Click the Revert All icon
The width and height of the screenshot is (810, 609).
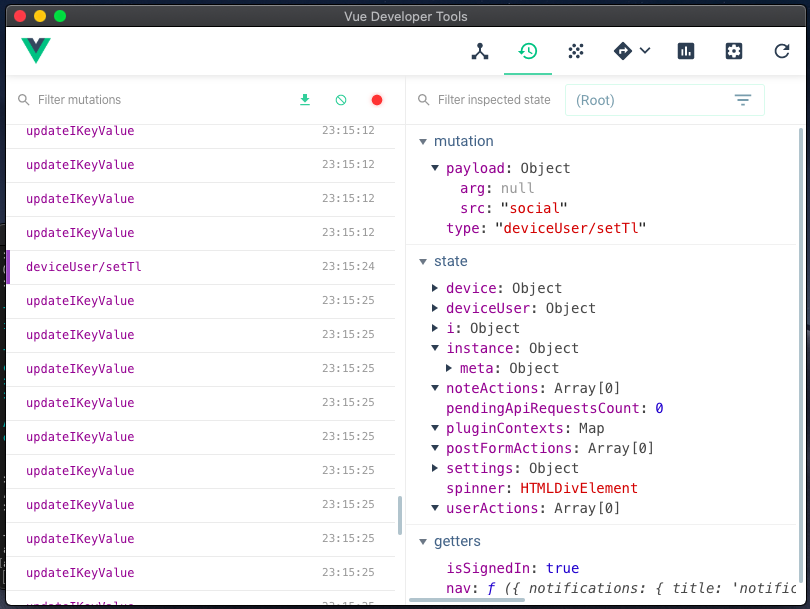[x=341, y=100]
